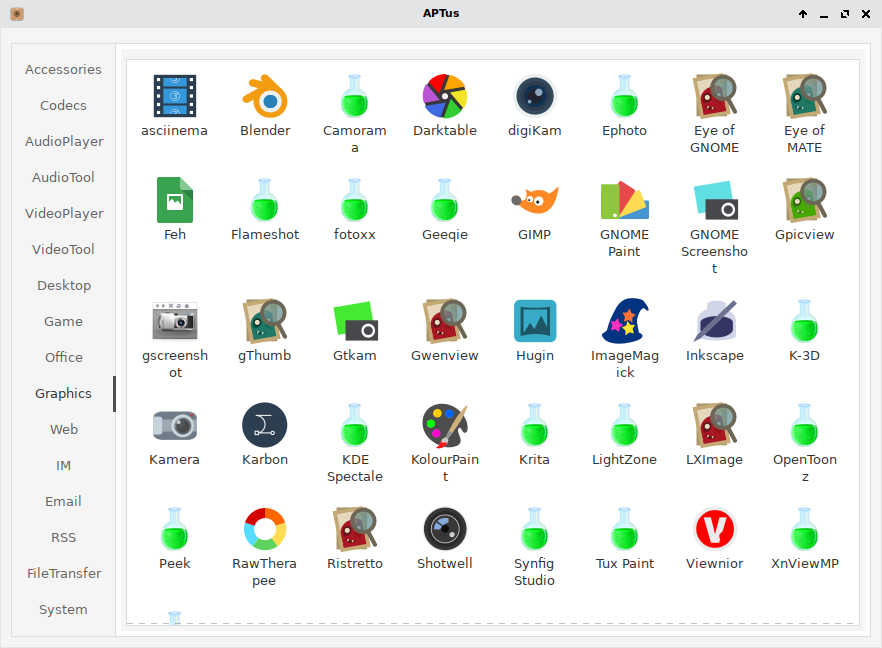
Task: Select the red Viewnior icon
Action: (x=714, y=529)
